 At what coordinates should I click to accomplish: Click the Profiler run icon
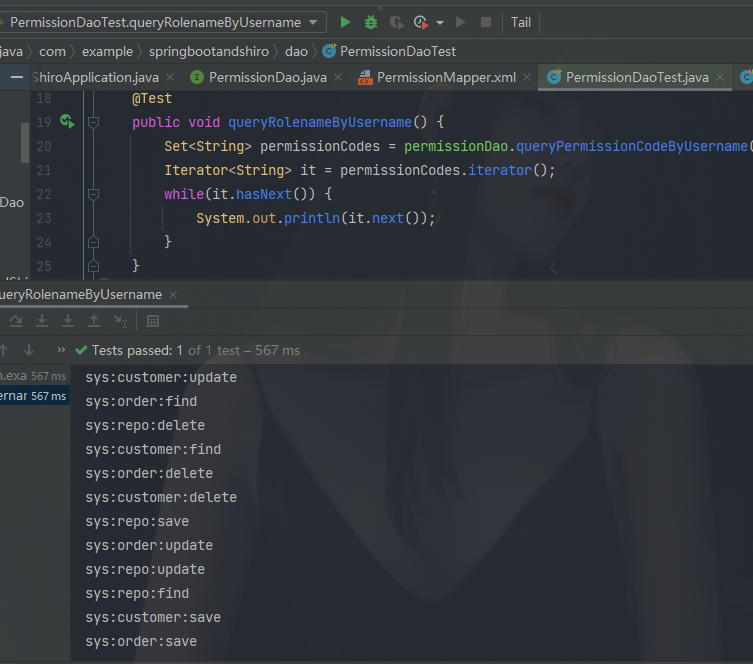click(x=420, y=22)
